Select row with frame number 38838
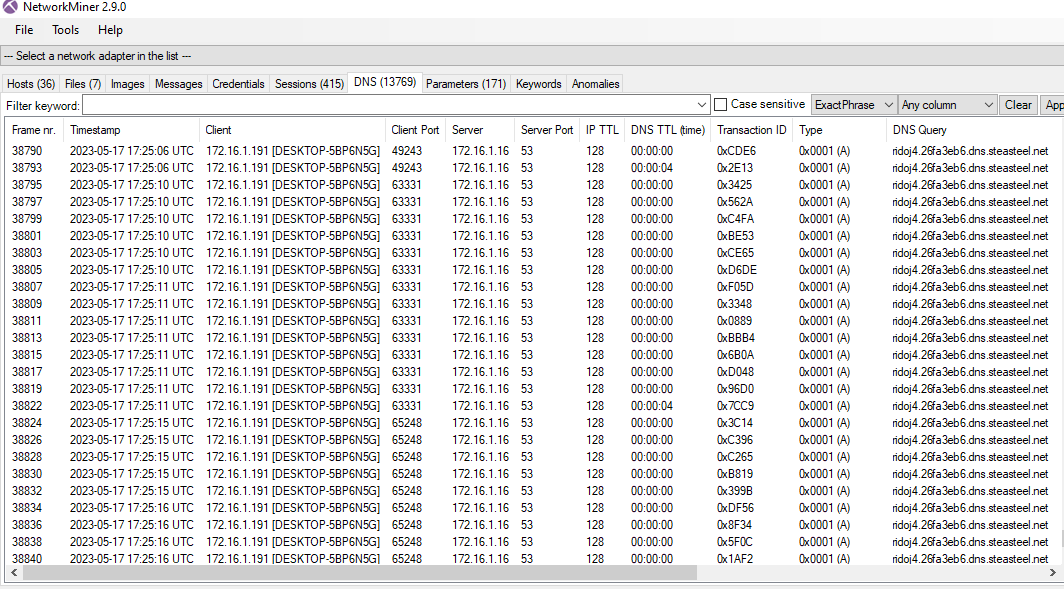Image resolution: width=1064 pixels, height=589 pixels. (532, 542)
